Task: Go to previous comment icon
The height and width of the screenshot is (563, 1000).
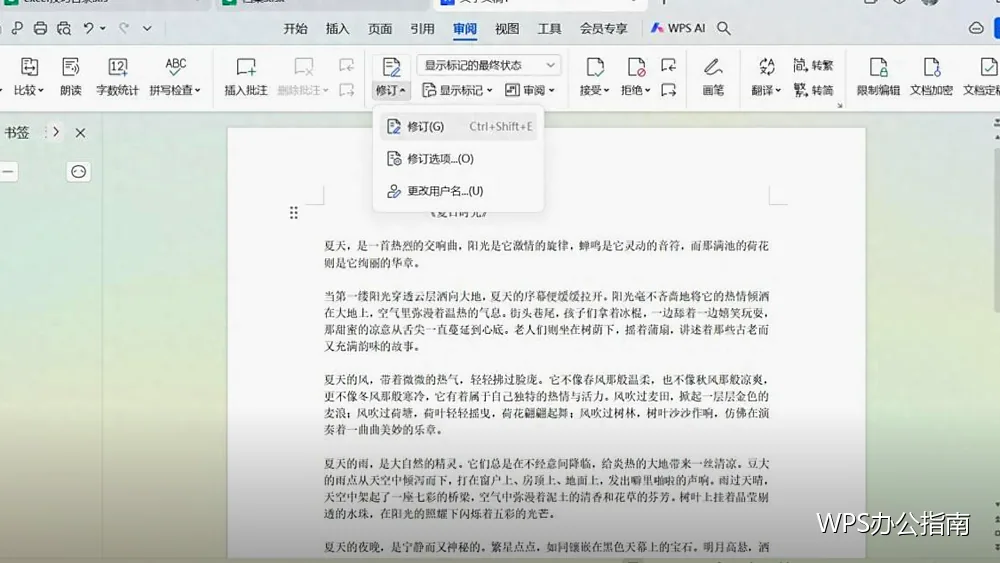Action: (346, 65)
